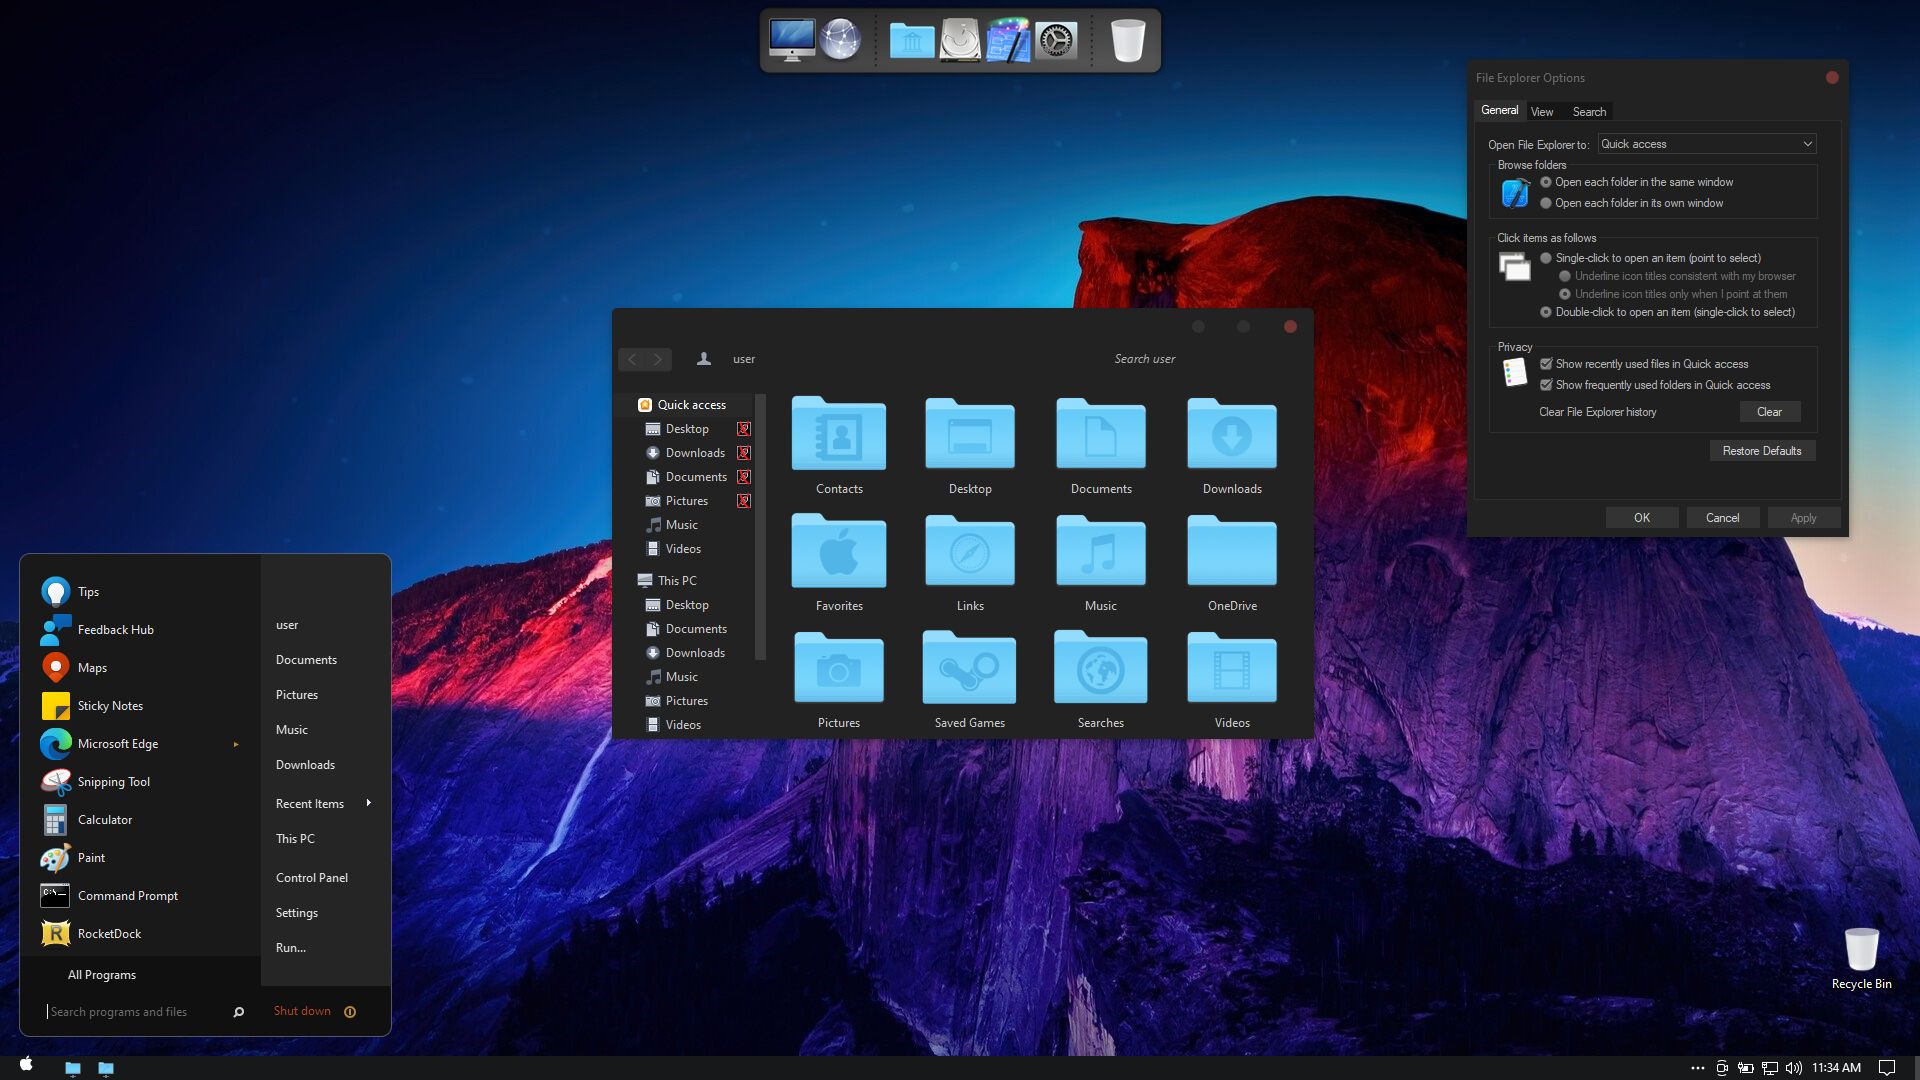Choose Single-click to open an item option
This screenshot has height=1080, width=1920.
tap(1546, 258)
